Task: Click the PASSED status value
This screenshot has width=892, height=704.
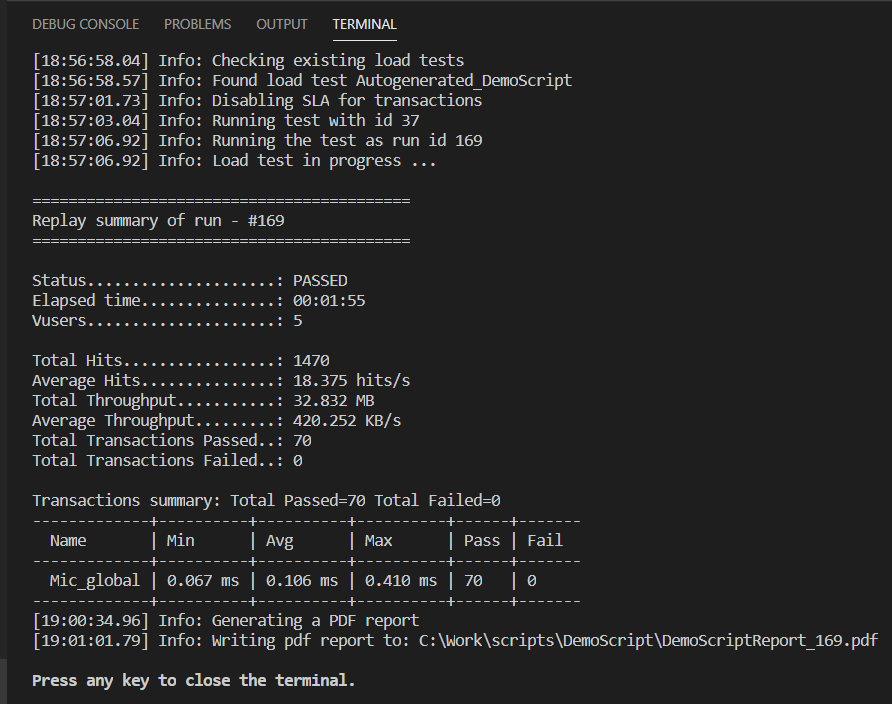Action: (x=320, y=281)
